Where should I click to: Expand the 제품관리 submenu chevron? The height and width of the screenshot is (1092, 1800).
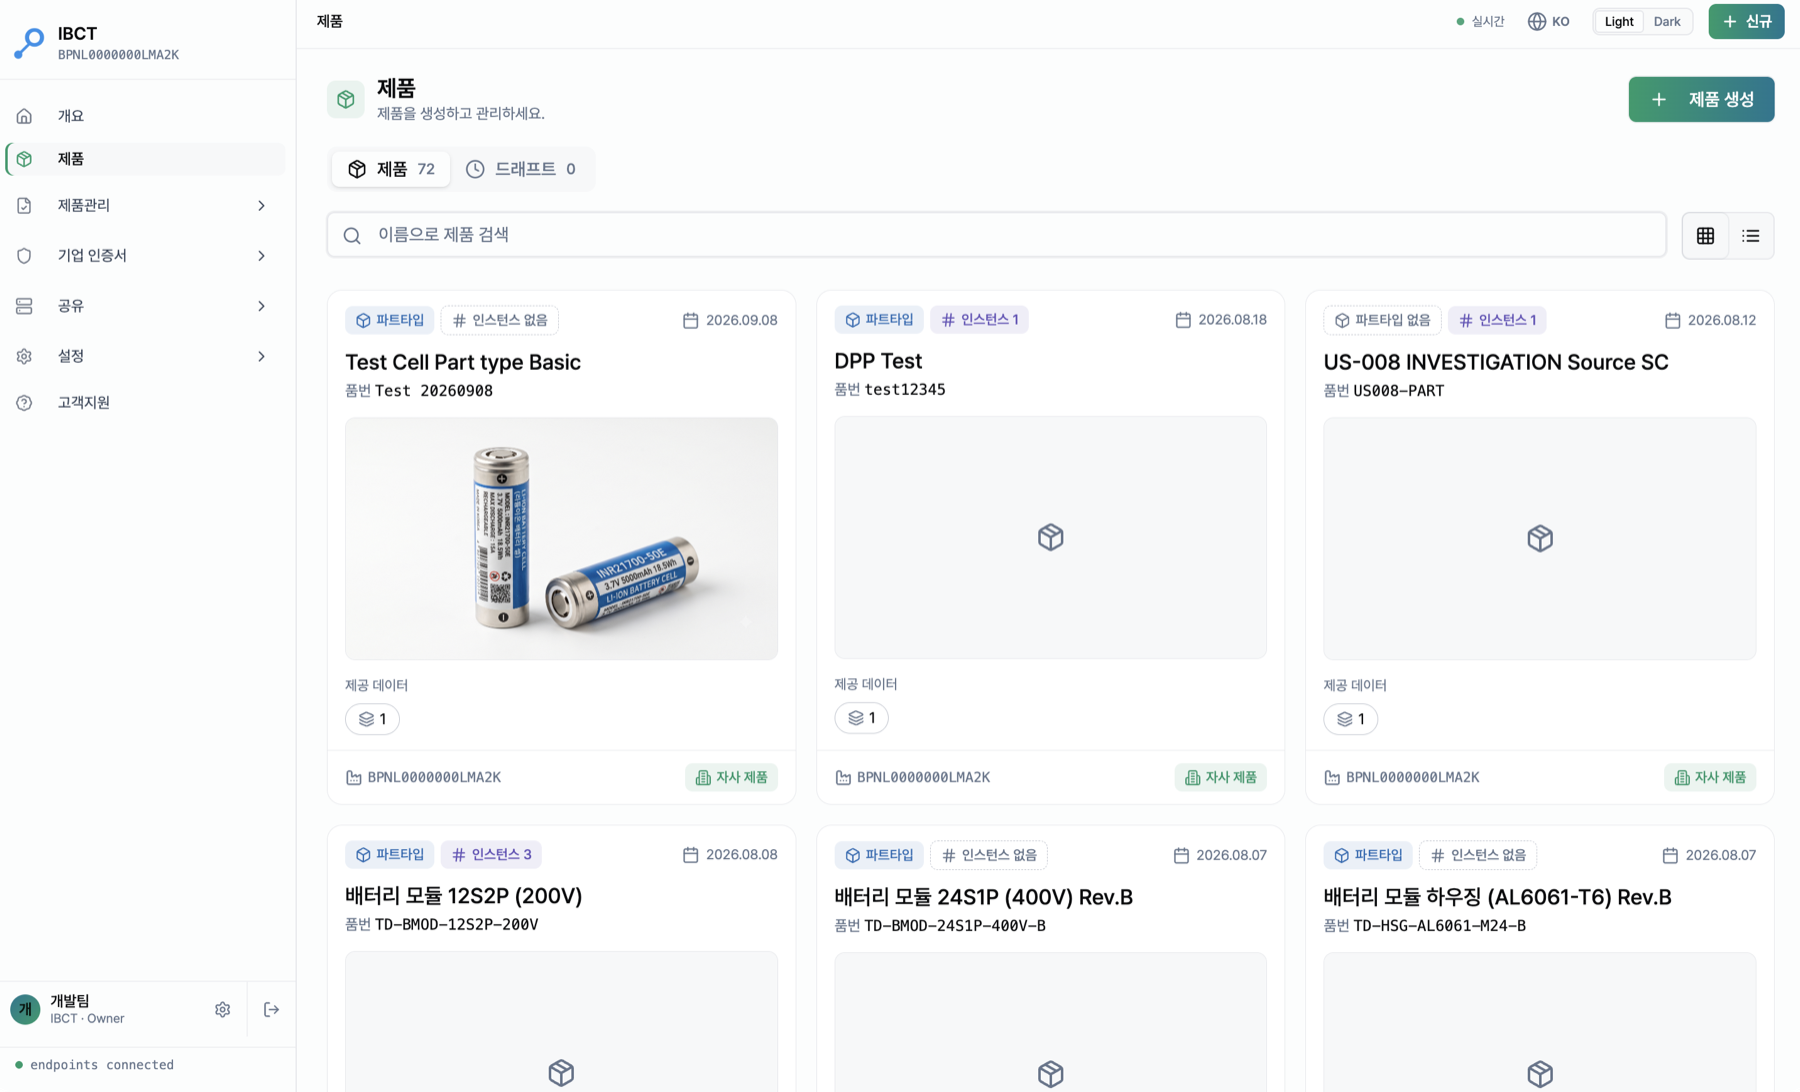[261, 206]
